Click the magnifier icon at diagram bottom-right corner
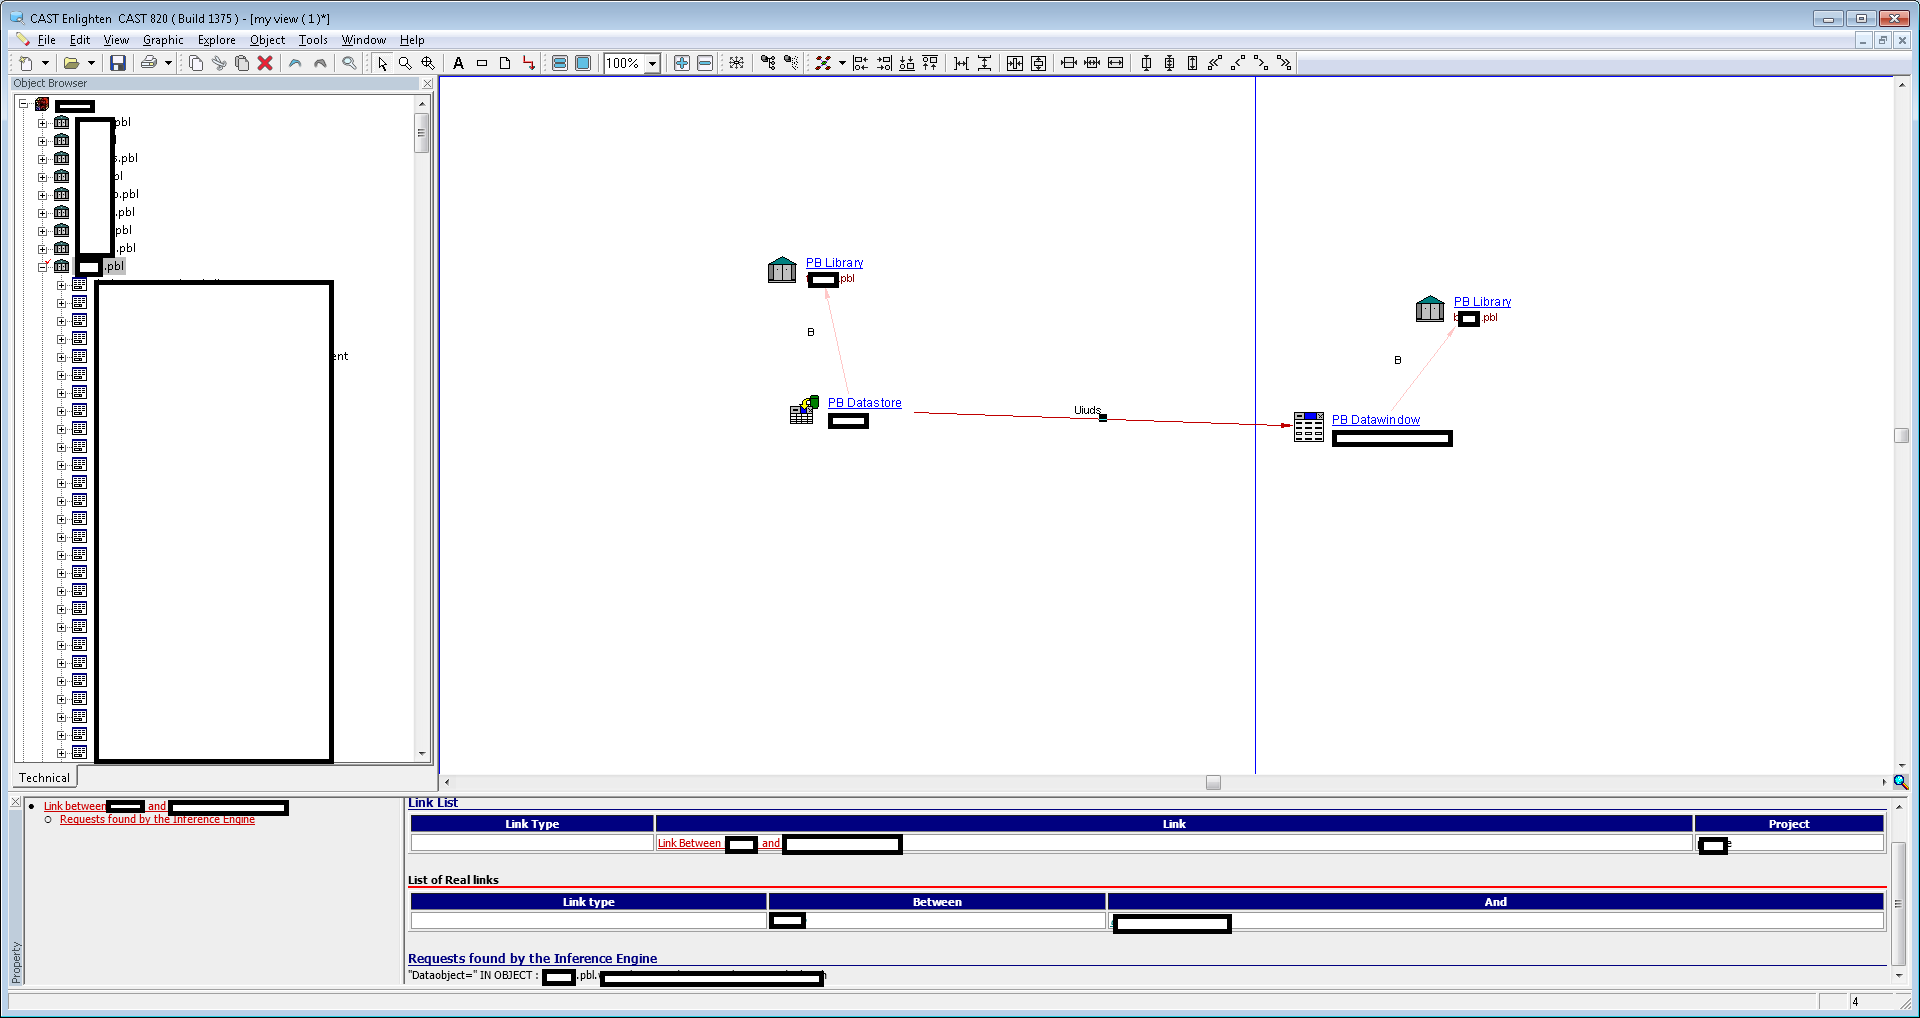 1901,782
